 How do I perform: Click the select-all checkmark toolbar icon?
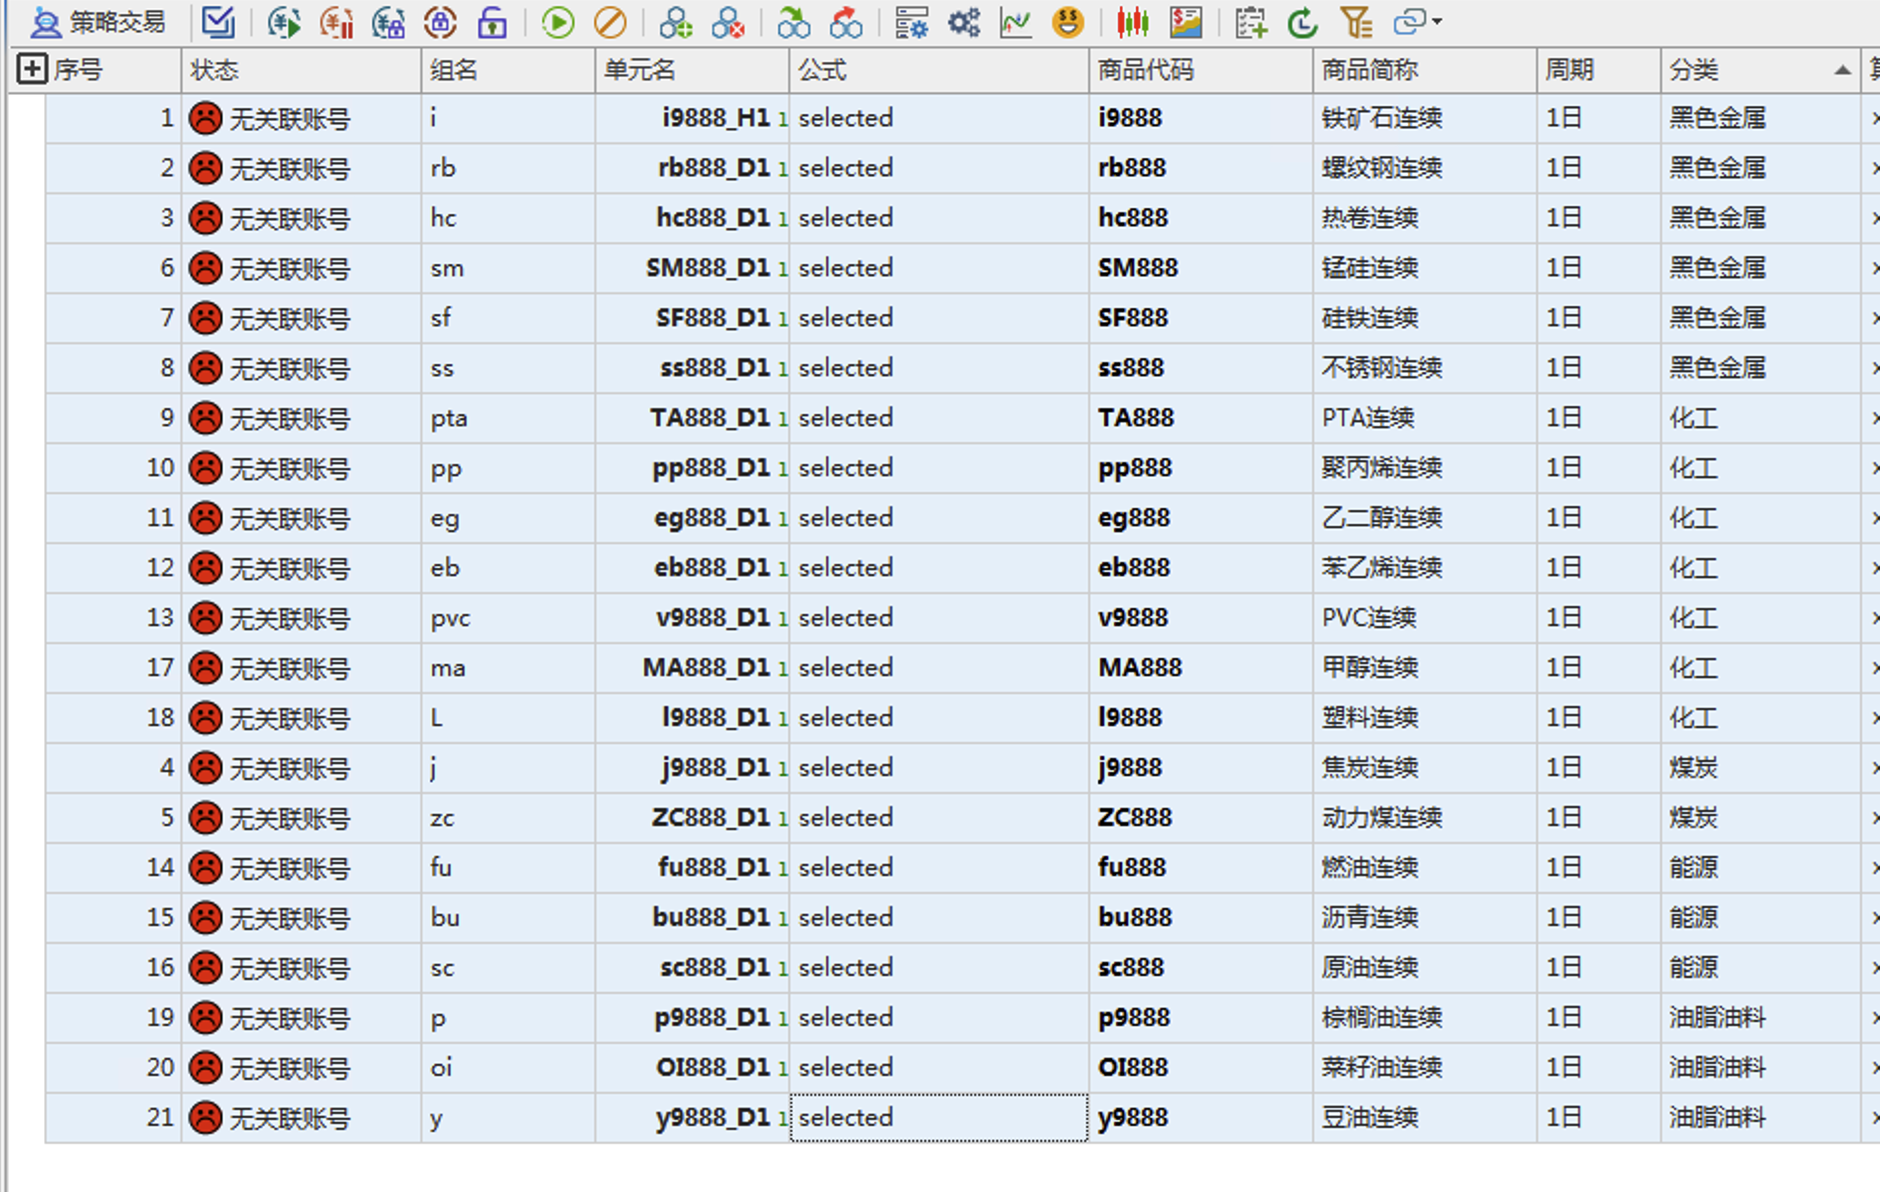click(x=217, y=21)
